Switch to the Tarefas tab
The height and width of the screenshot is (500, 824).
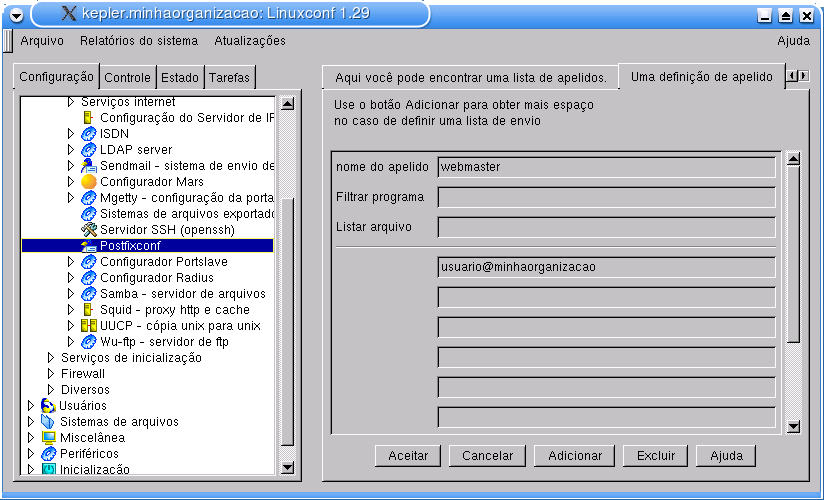coord(229,78)
